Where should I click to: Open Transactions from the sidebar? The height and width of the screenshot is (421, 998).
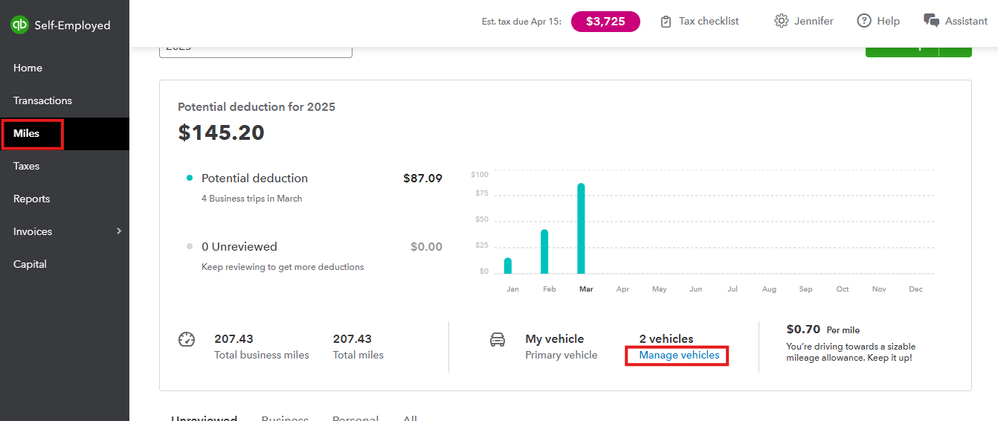[x=43, y=101]
